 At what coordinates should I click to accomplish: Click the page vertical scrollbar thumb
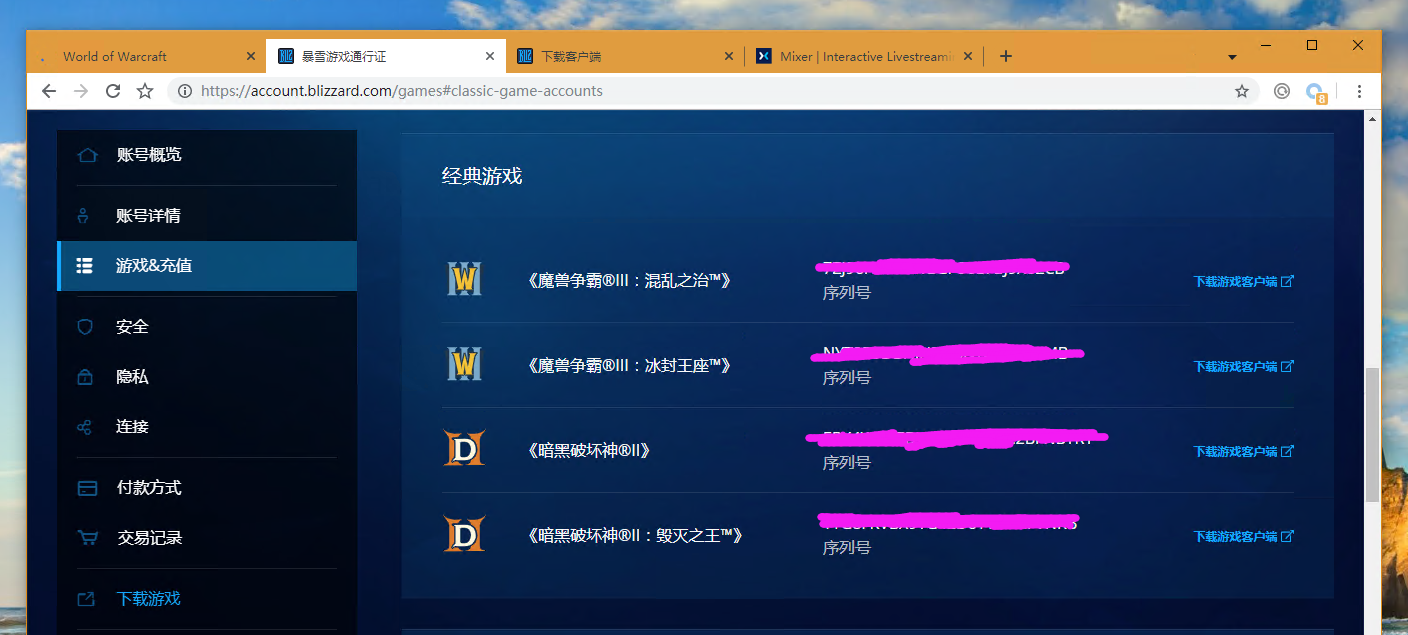(1372, 435)
